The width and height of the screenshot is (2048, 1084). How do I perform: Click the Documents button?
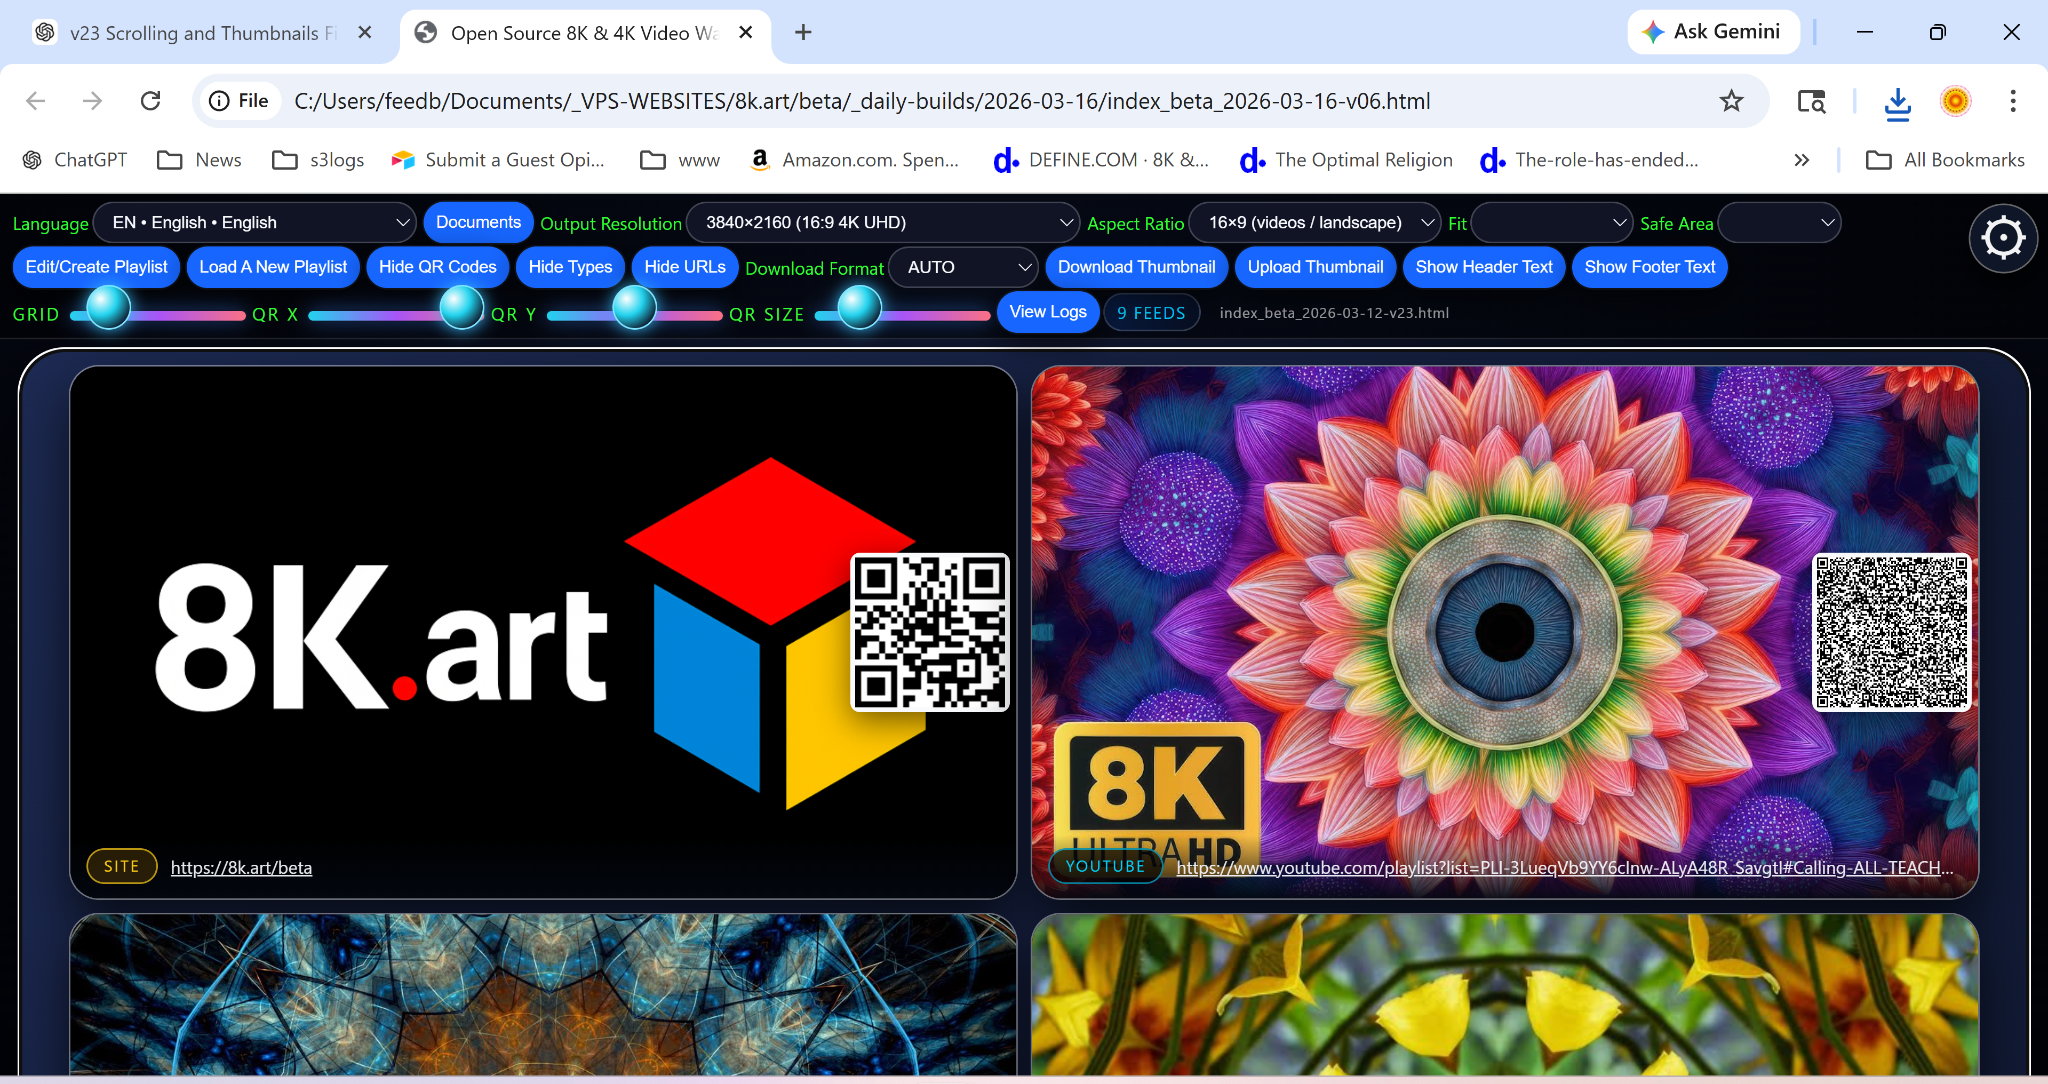click(x=478, y=222)
